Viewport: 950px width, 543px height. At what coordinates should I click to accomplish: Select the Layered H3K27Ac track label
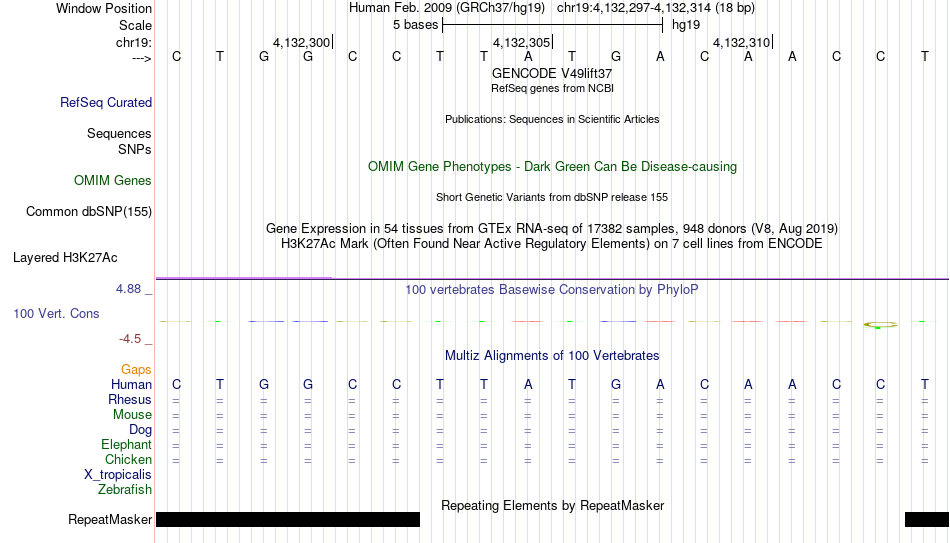pyautogui.click(x=65, y=258)
